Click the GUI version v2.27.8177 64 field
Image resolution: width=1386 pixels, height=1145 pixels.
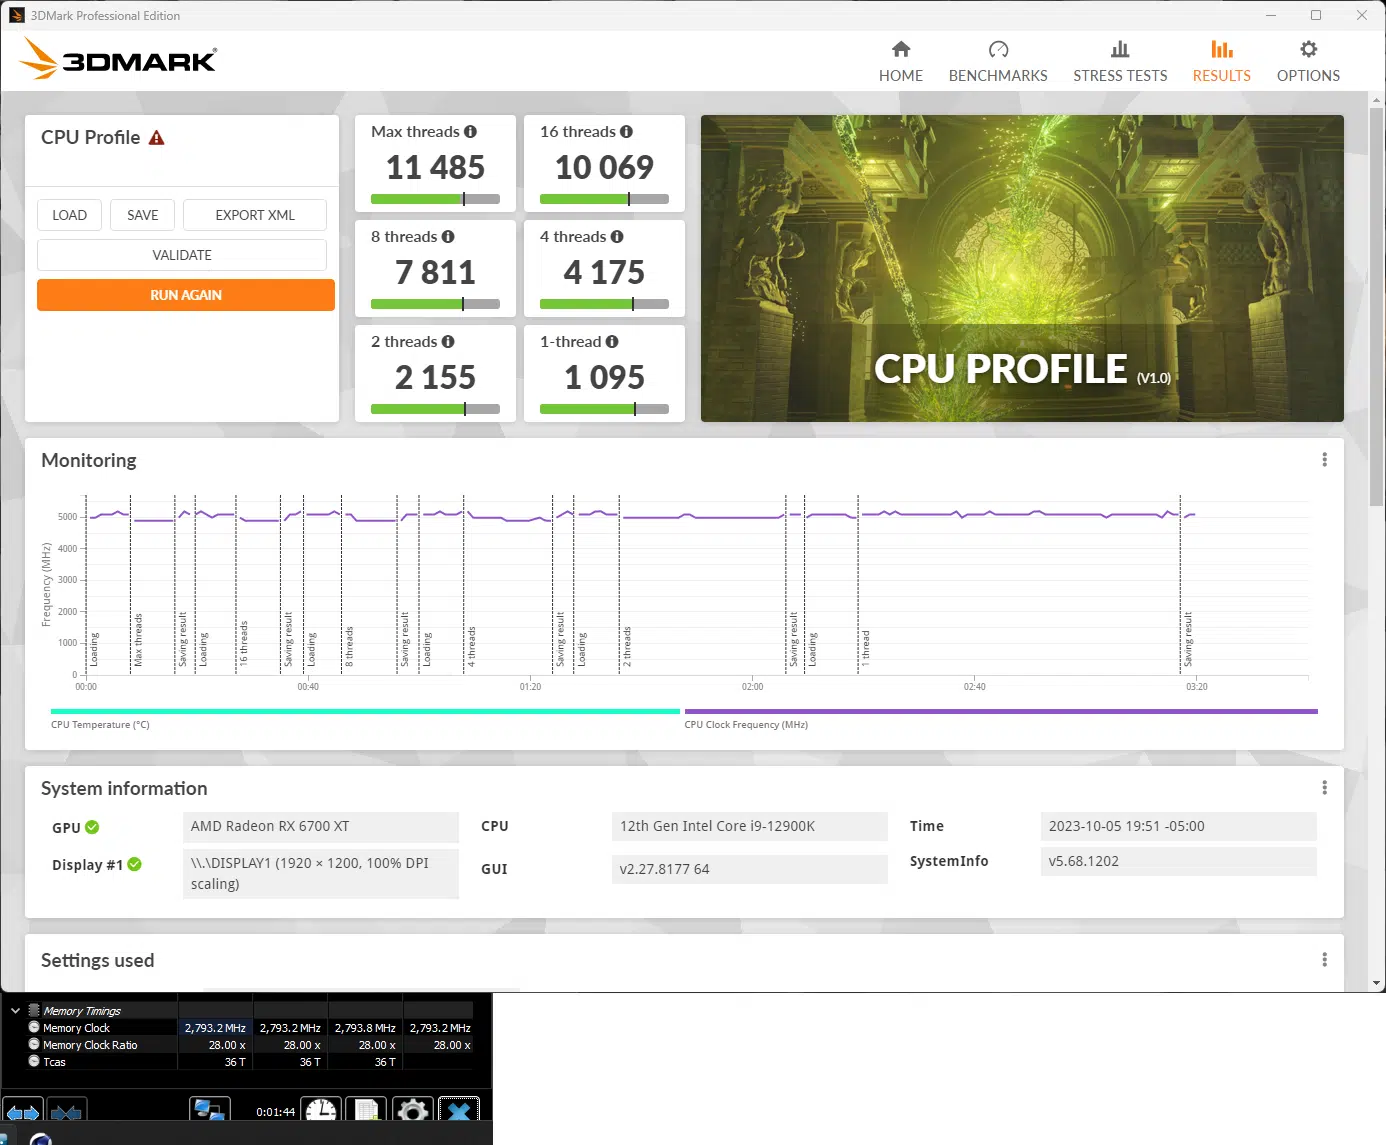click(x=750, y=870)
